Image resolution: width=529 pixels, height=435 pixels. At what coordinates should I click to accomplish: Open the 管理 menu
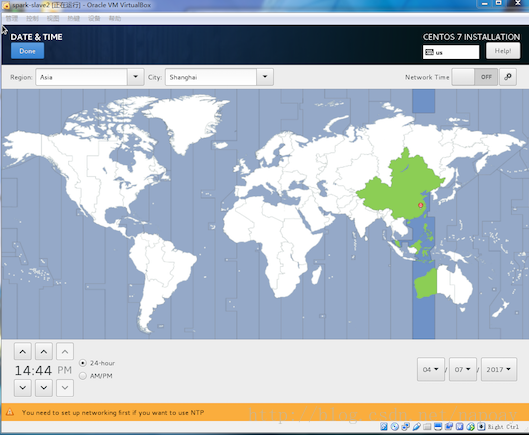pyautogui.click(x=12, y=18)
